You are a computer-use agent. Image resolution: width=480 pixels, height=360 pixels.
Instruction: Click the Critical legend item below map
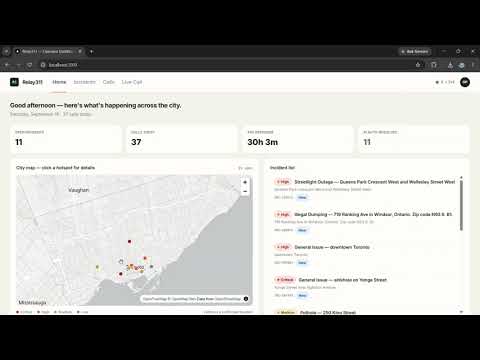tap(24, 312)
